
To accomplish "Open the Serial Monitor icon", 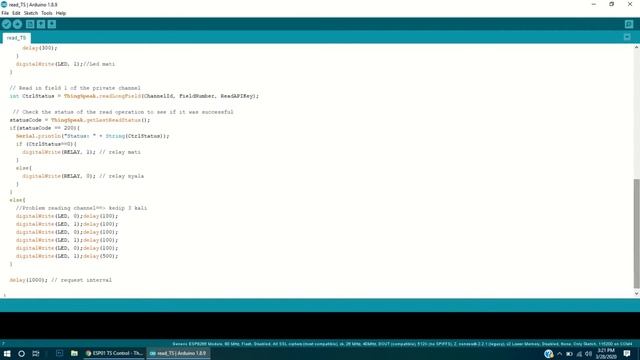I will 629,24.
